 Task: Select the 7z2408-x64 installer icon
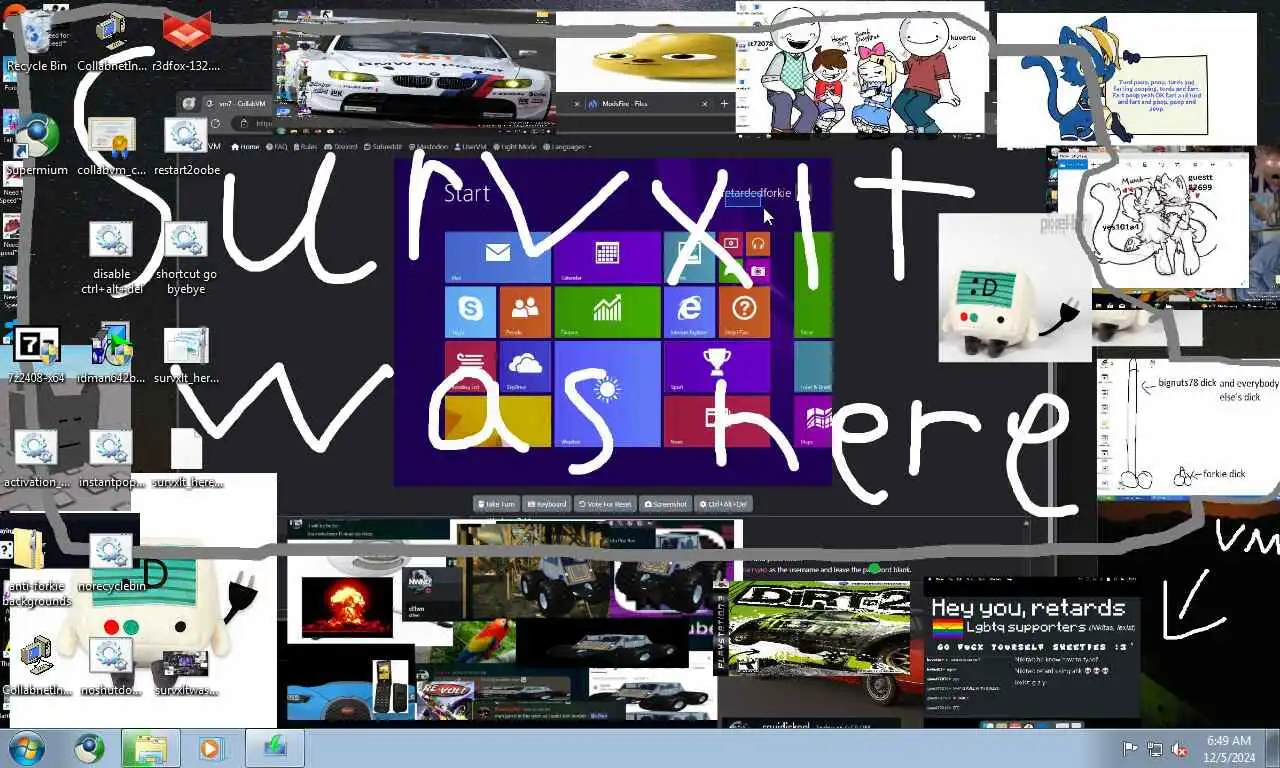click(x=37, y=354)
